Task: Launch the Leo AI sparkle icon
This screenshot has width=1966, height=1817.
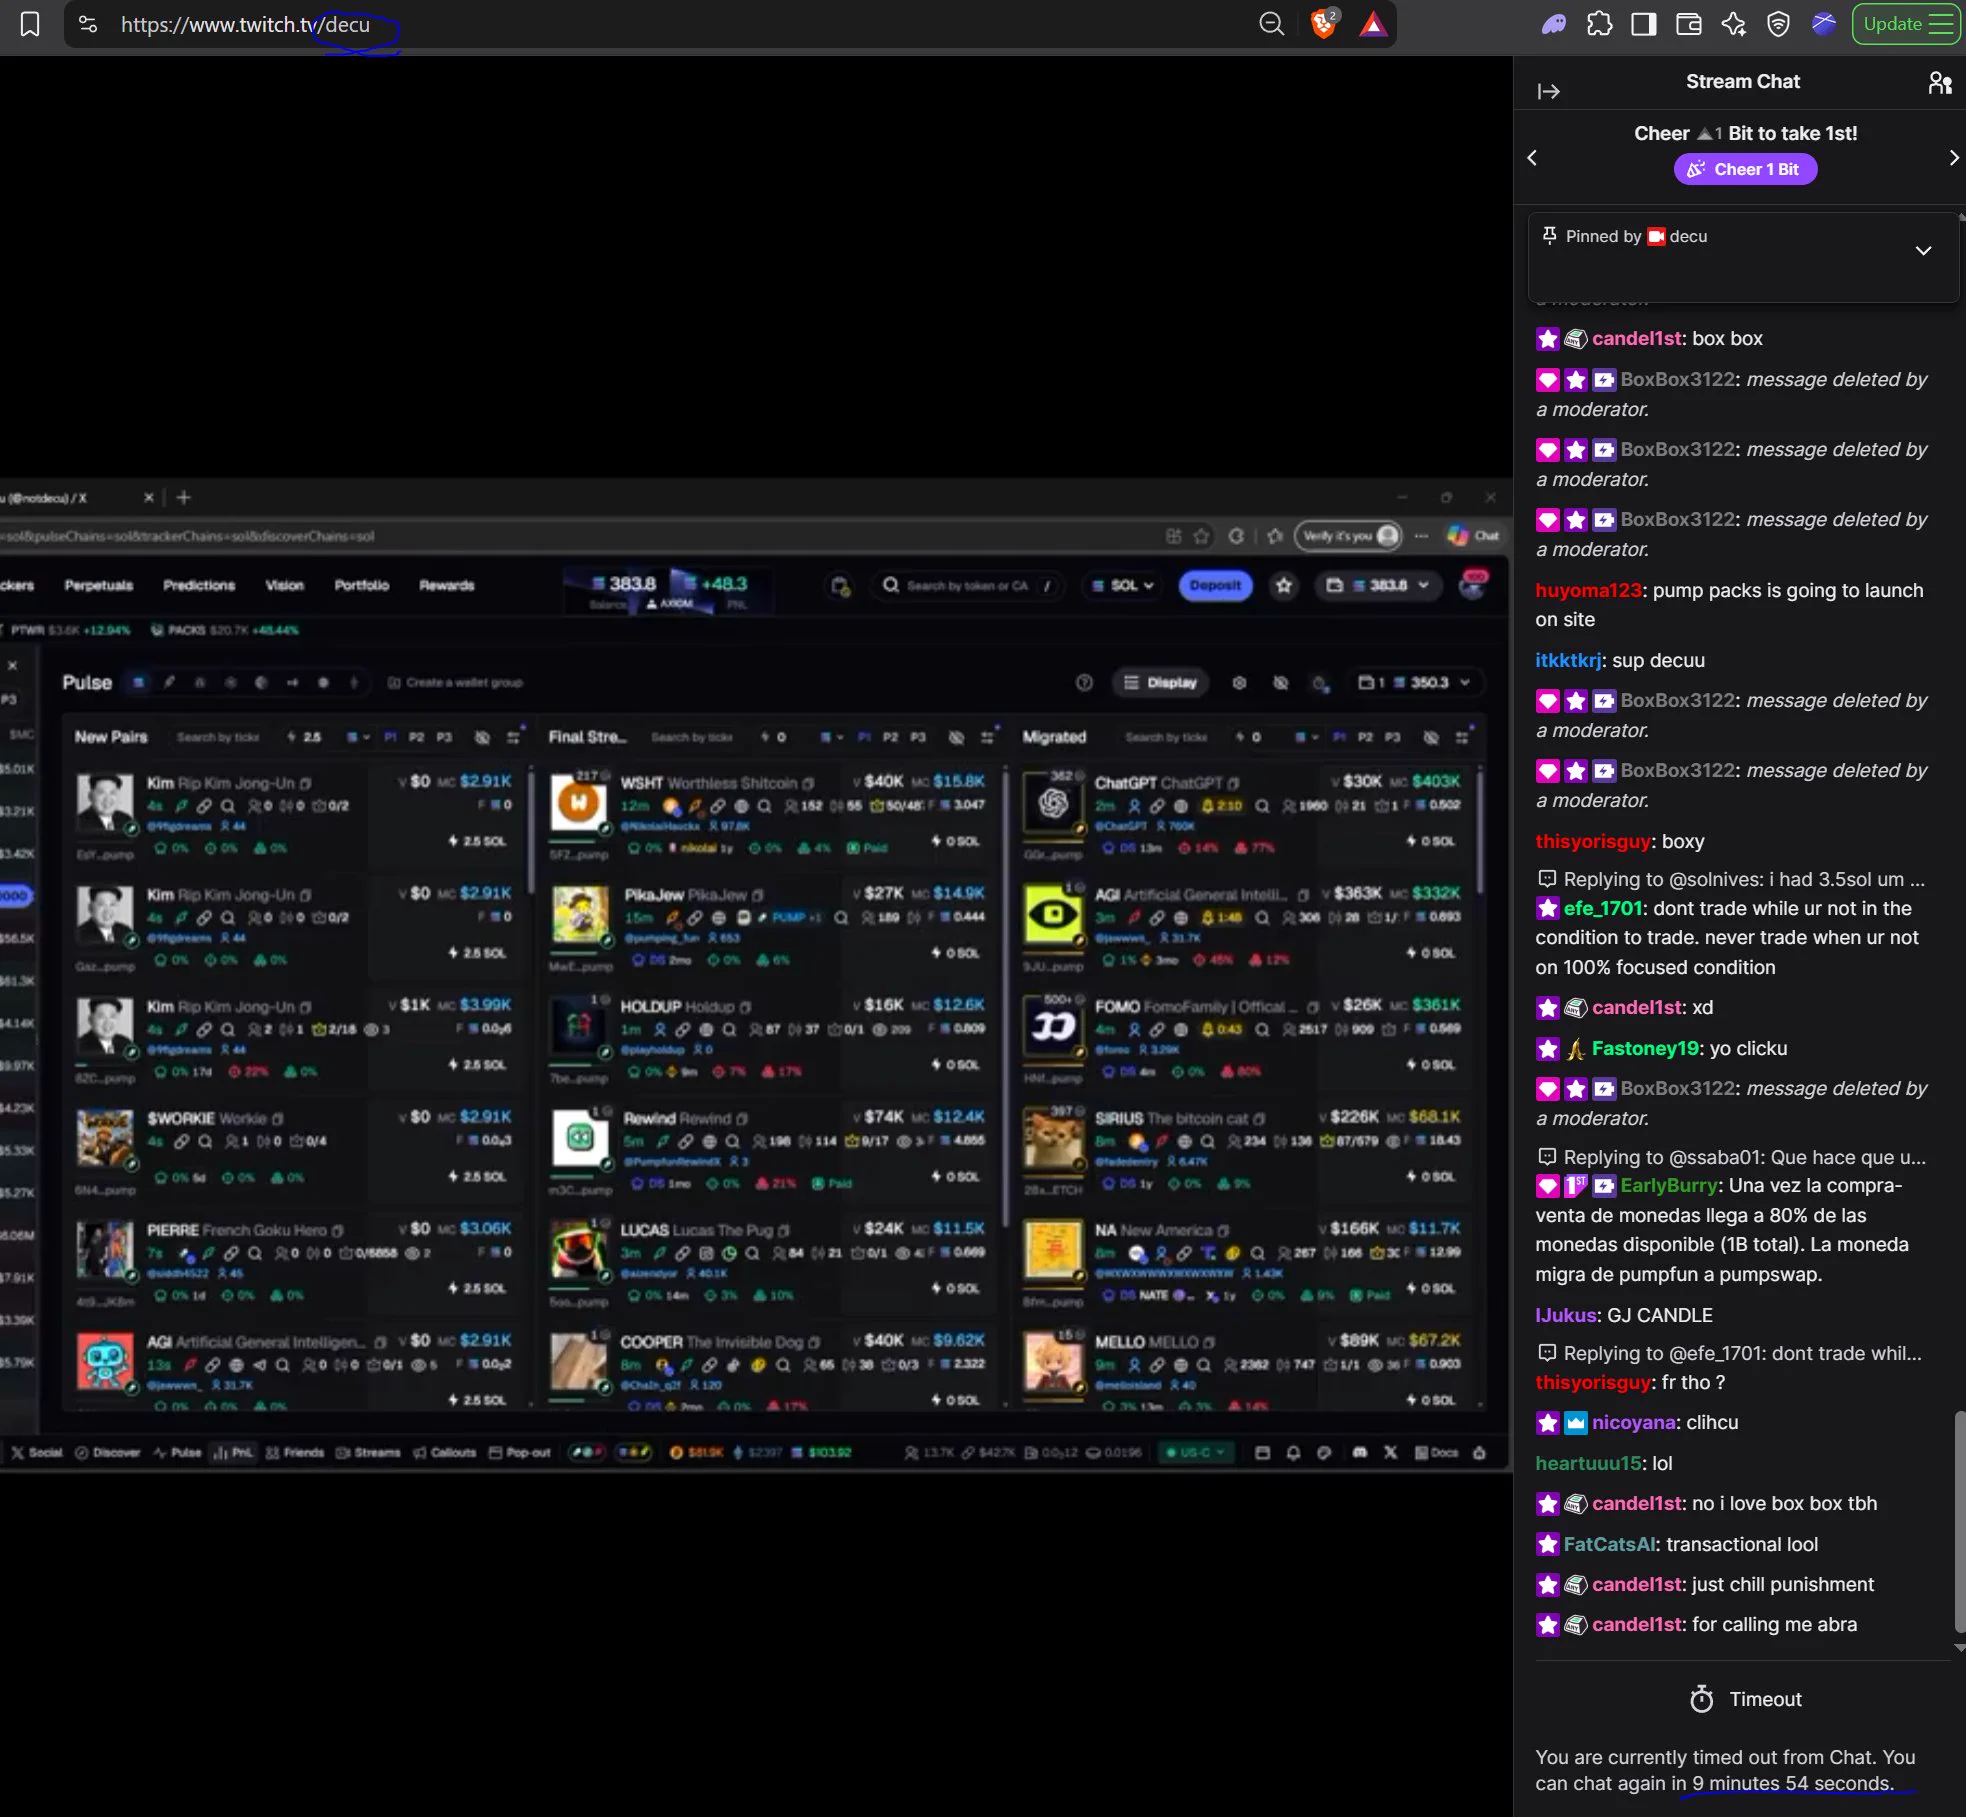Action: 1733,24
